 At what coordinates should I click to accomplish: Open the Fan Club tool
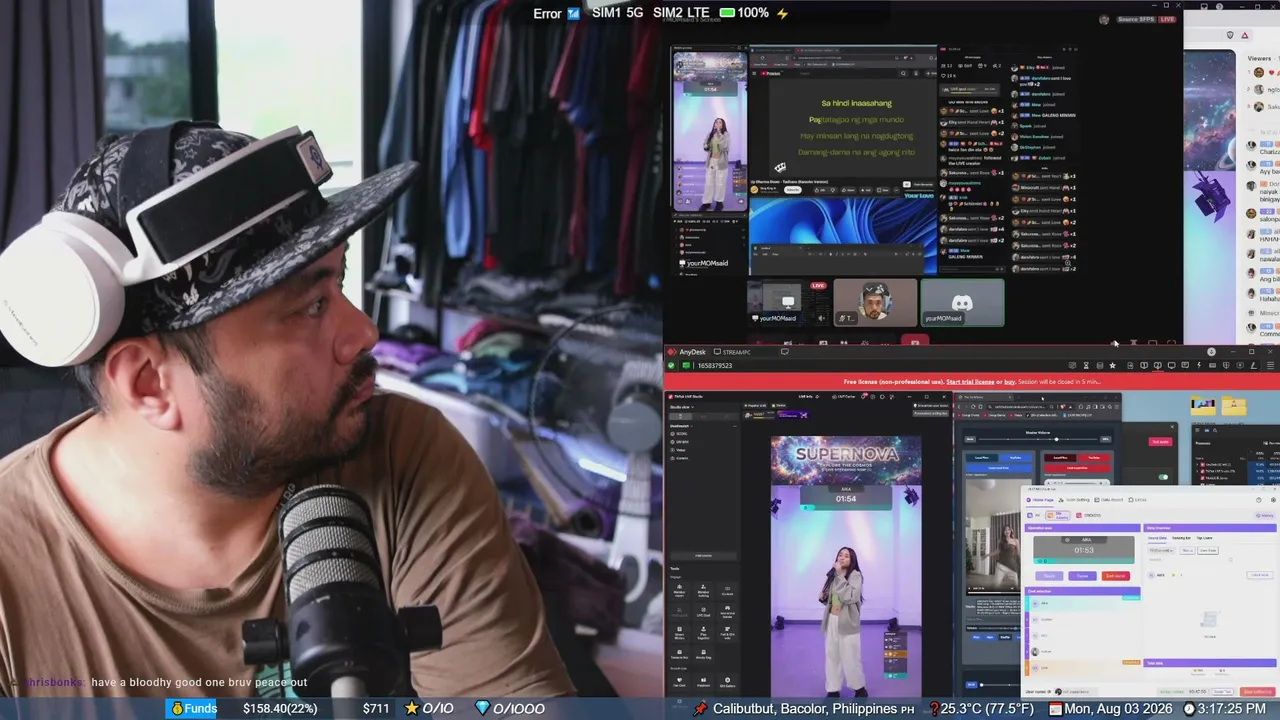680,683
